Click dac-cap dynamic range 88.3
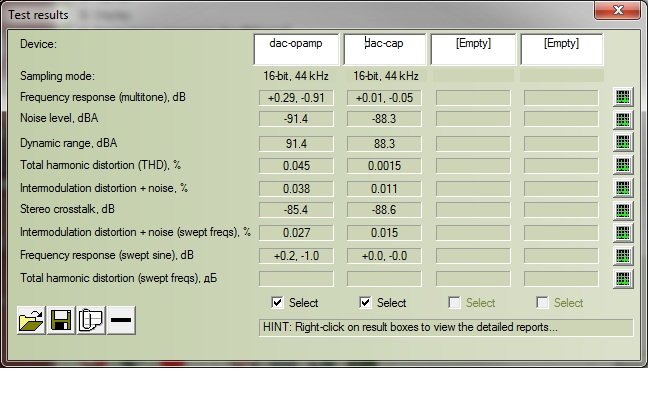Image resolution: width=648 pixels, height=406 pixels. point(384,144)
